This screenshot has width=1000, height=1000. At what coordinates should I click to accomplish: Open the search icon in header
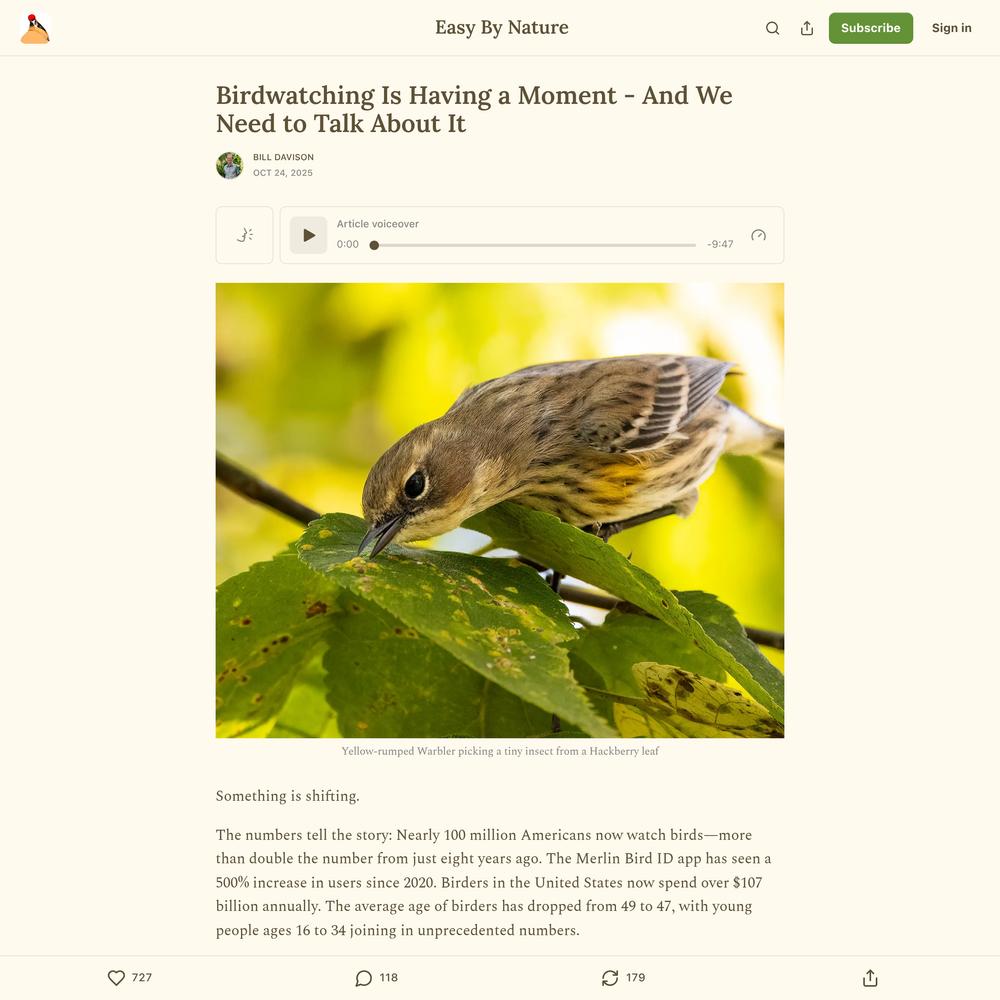[772, 28]
